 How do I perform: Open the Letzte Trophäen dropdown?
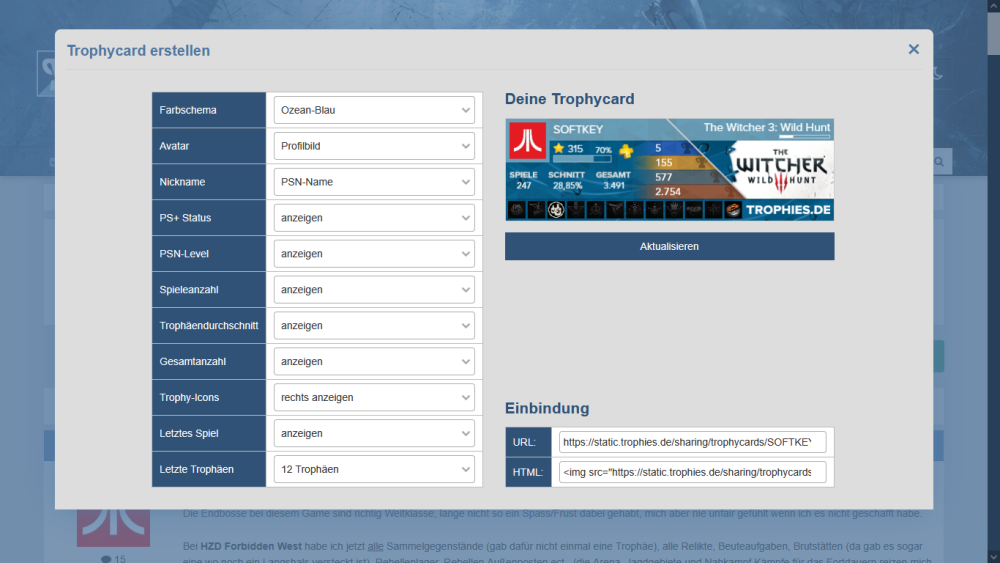point(374,470)
